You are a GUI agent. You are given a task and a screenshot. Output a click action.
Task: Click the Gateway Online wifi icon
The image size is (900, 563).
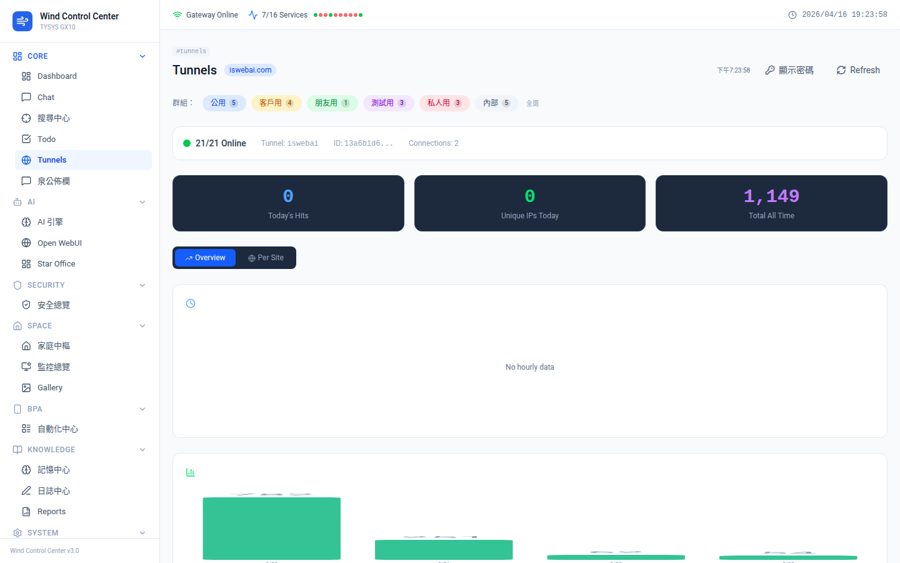177,15
